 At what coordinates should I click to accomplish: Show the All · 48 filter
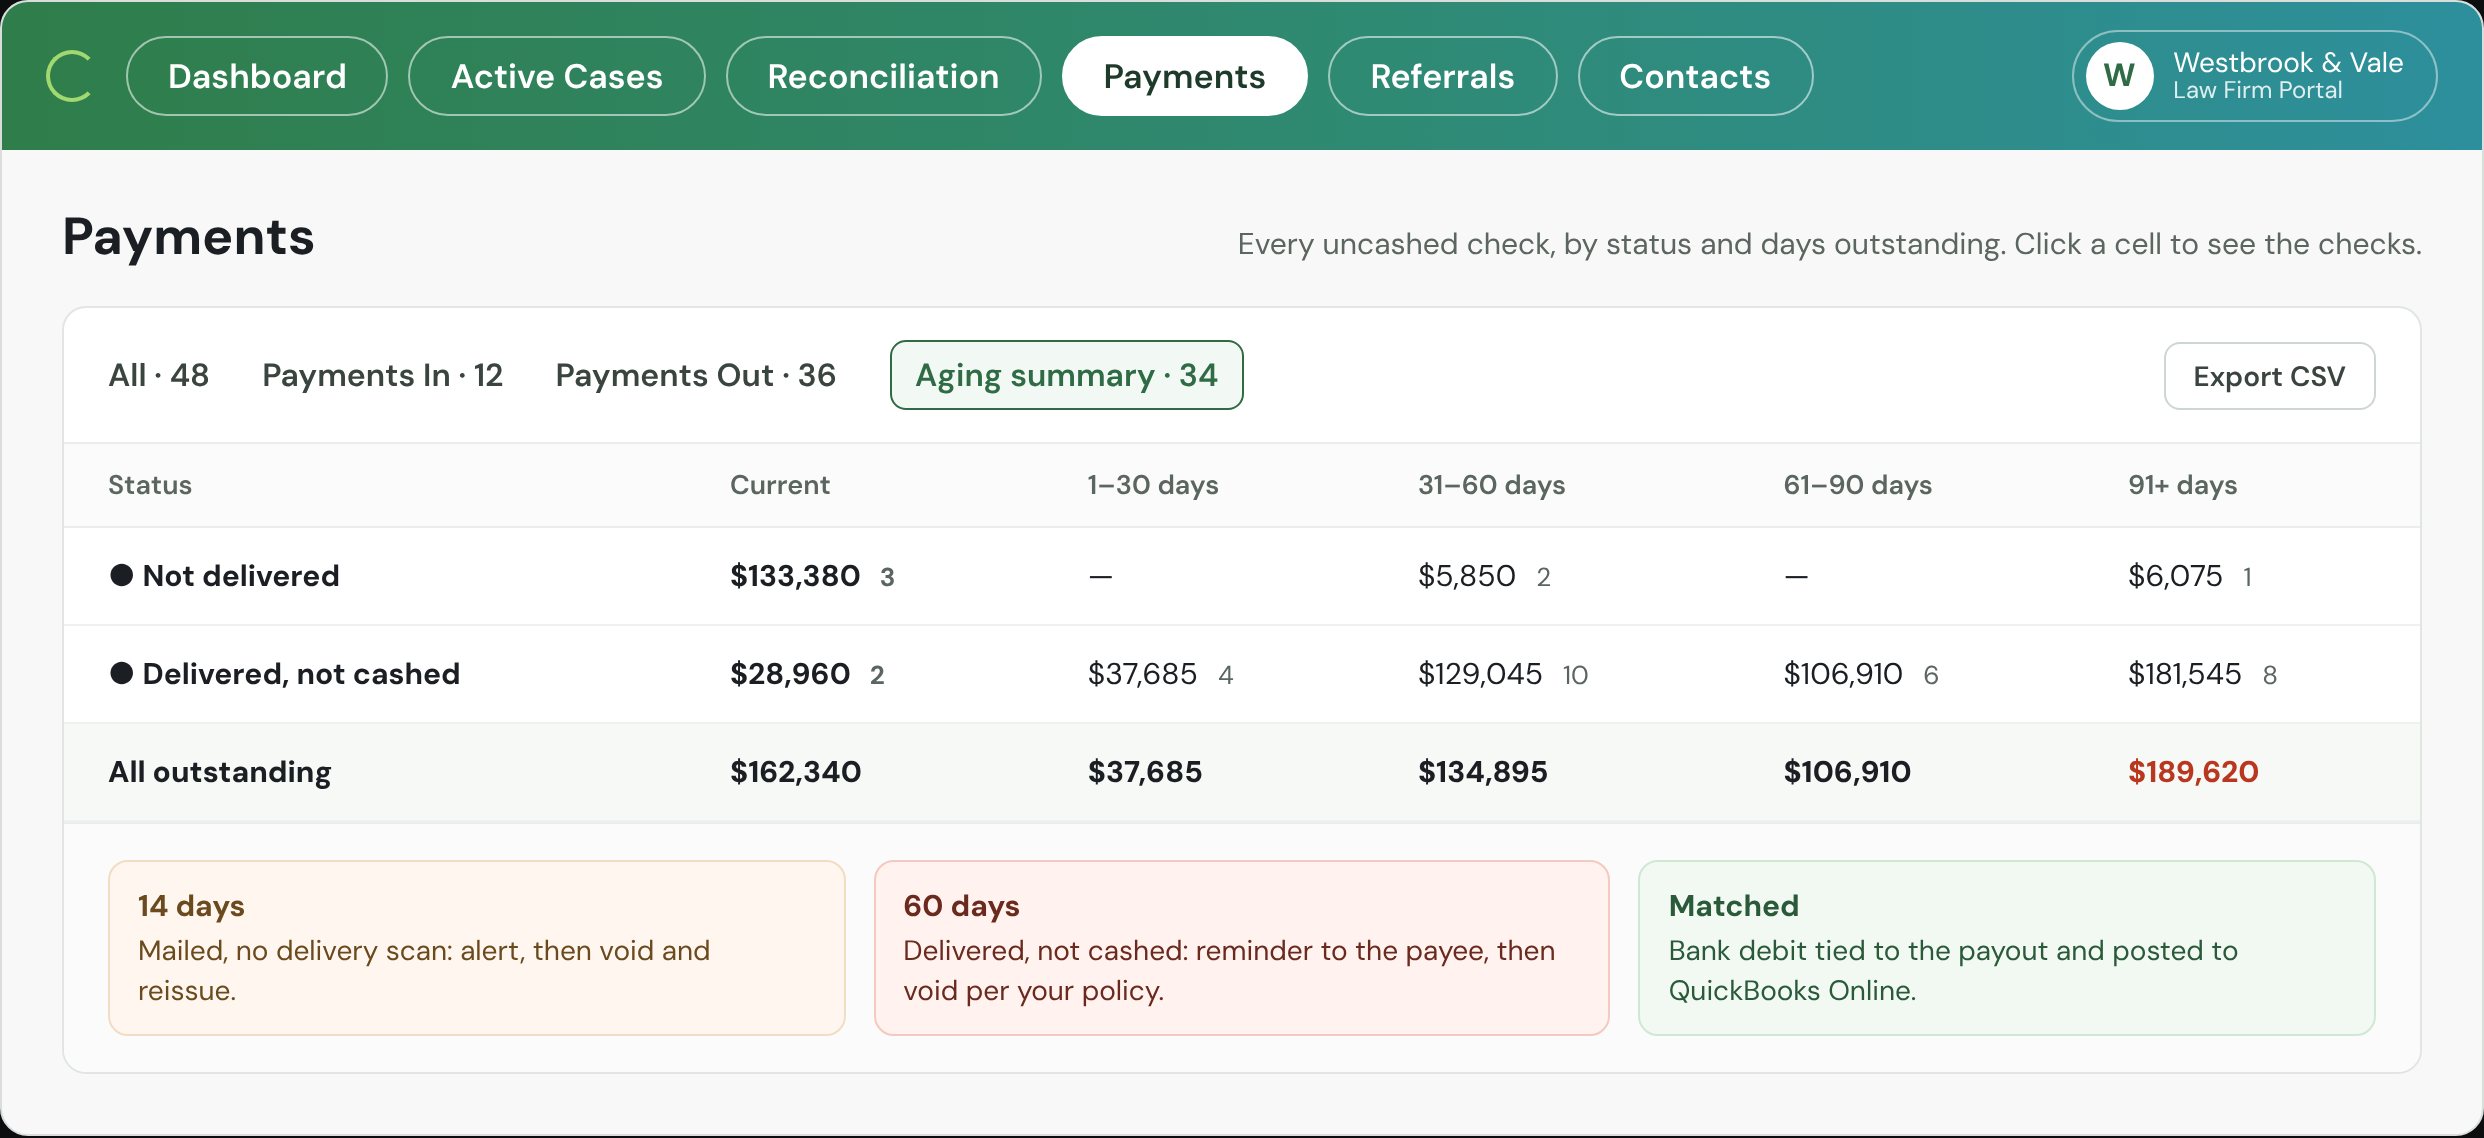click(159, 375)
